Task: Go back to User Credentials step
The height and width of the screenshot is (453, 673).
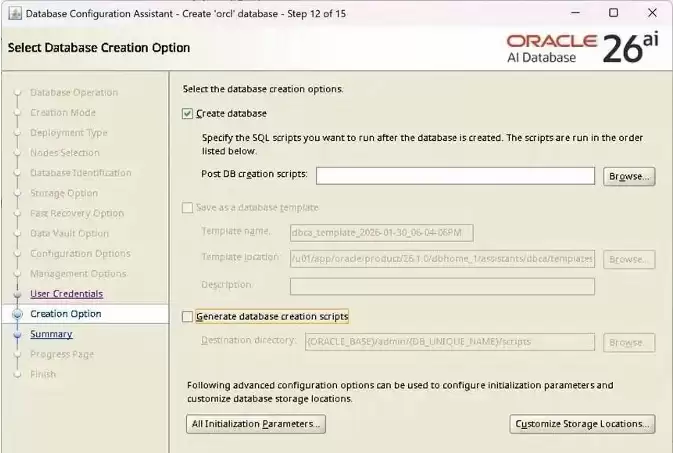Action: (x=67, y=294)
